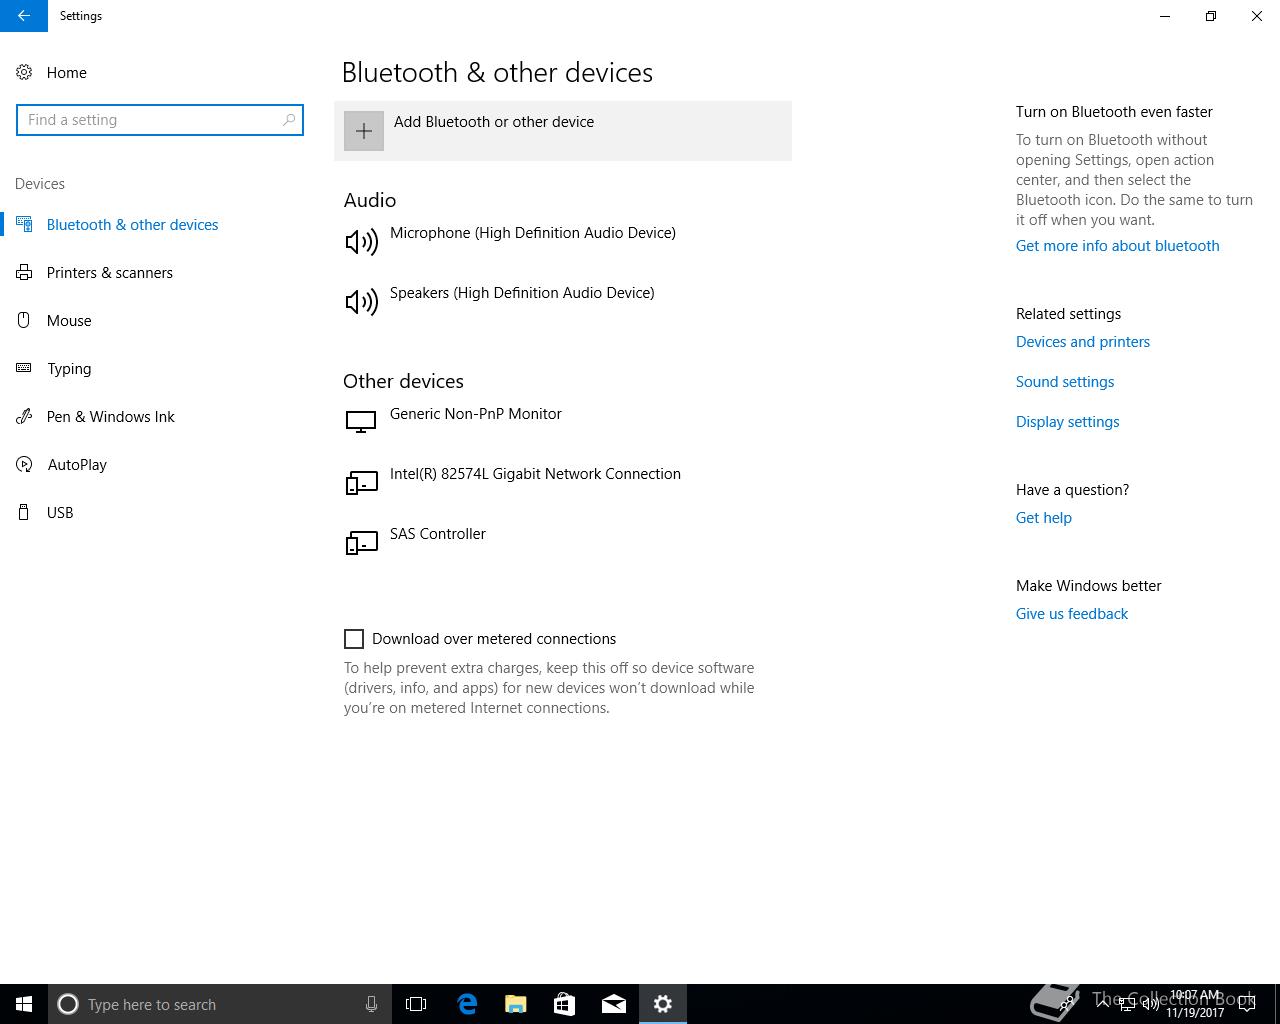Viewport: 1280px width, 1024px height.
Task: Click the plus icon to add a device
Action: [x=364, y=131]
